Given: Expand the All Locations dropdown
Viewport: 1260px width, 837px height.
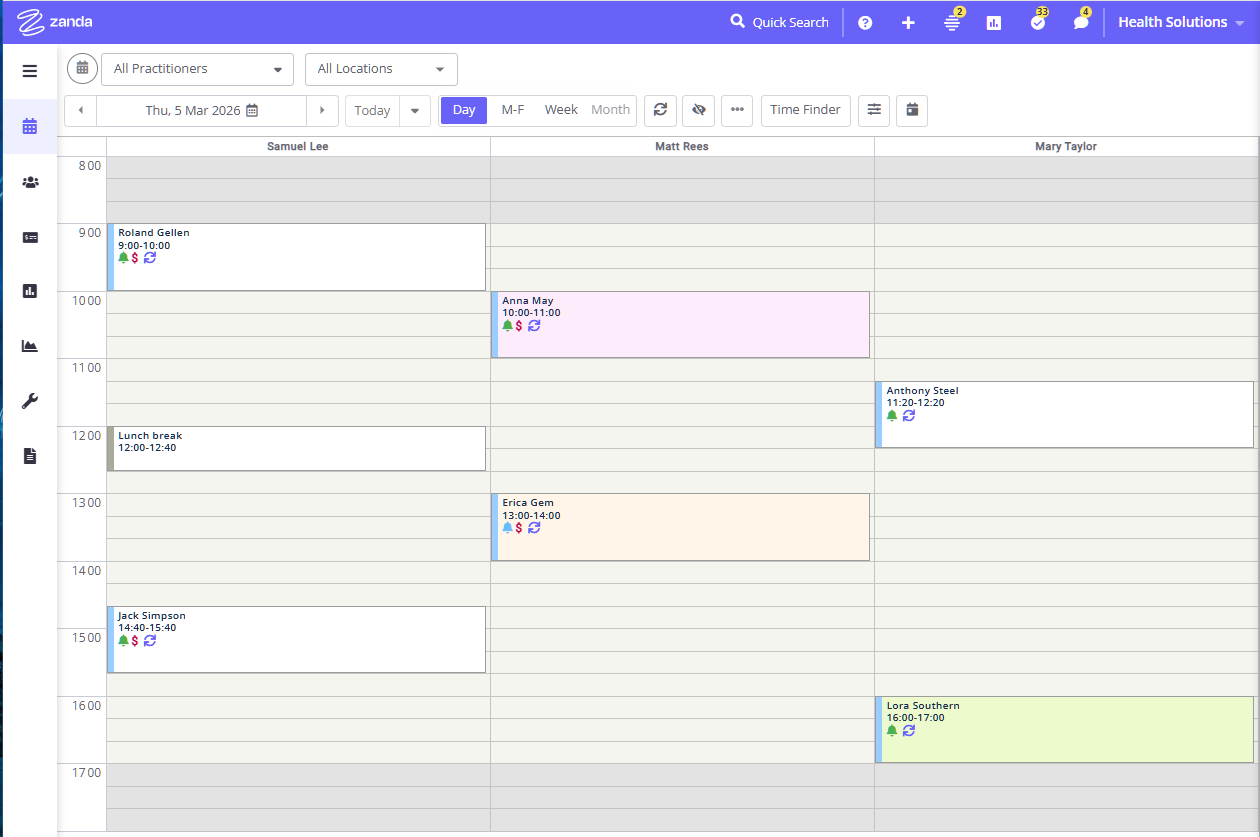Looking at the screenshot, I should tap(381, 69).
